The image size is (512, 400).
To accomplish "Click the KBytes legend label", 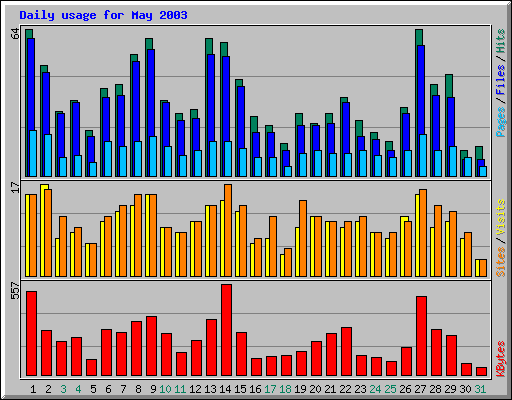I will click(x=500, y=359).
